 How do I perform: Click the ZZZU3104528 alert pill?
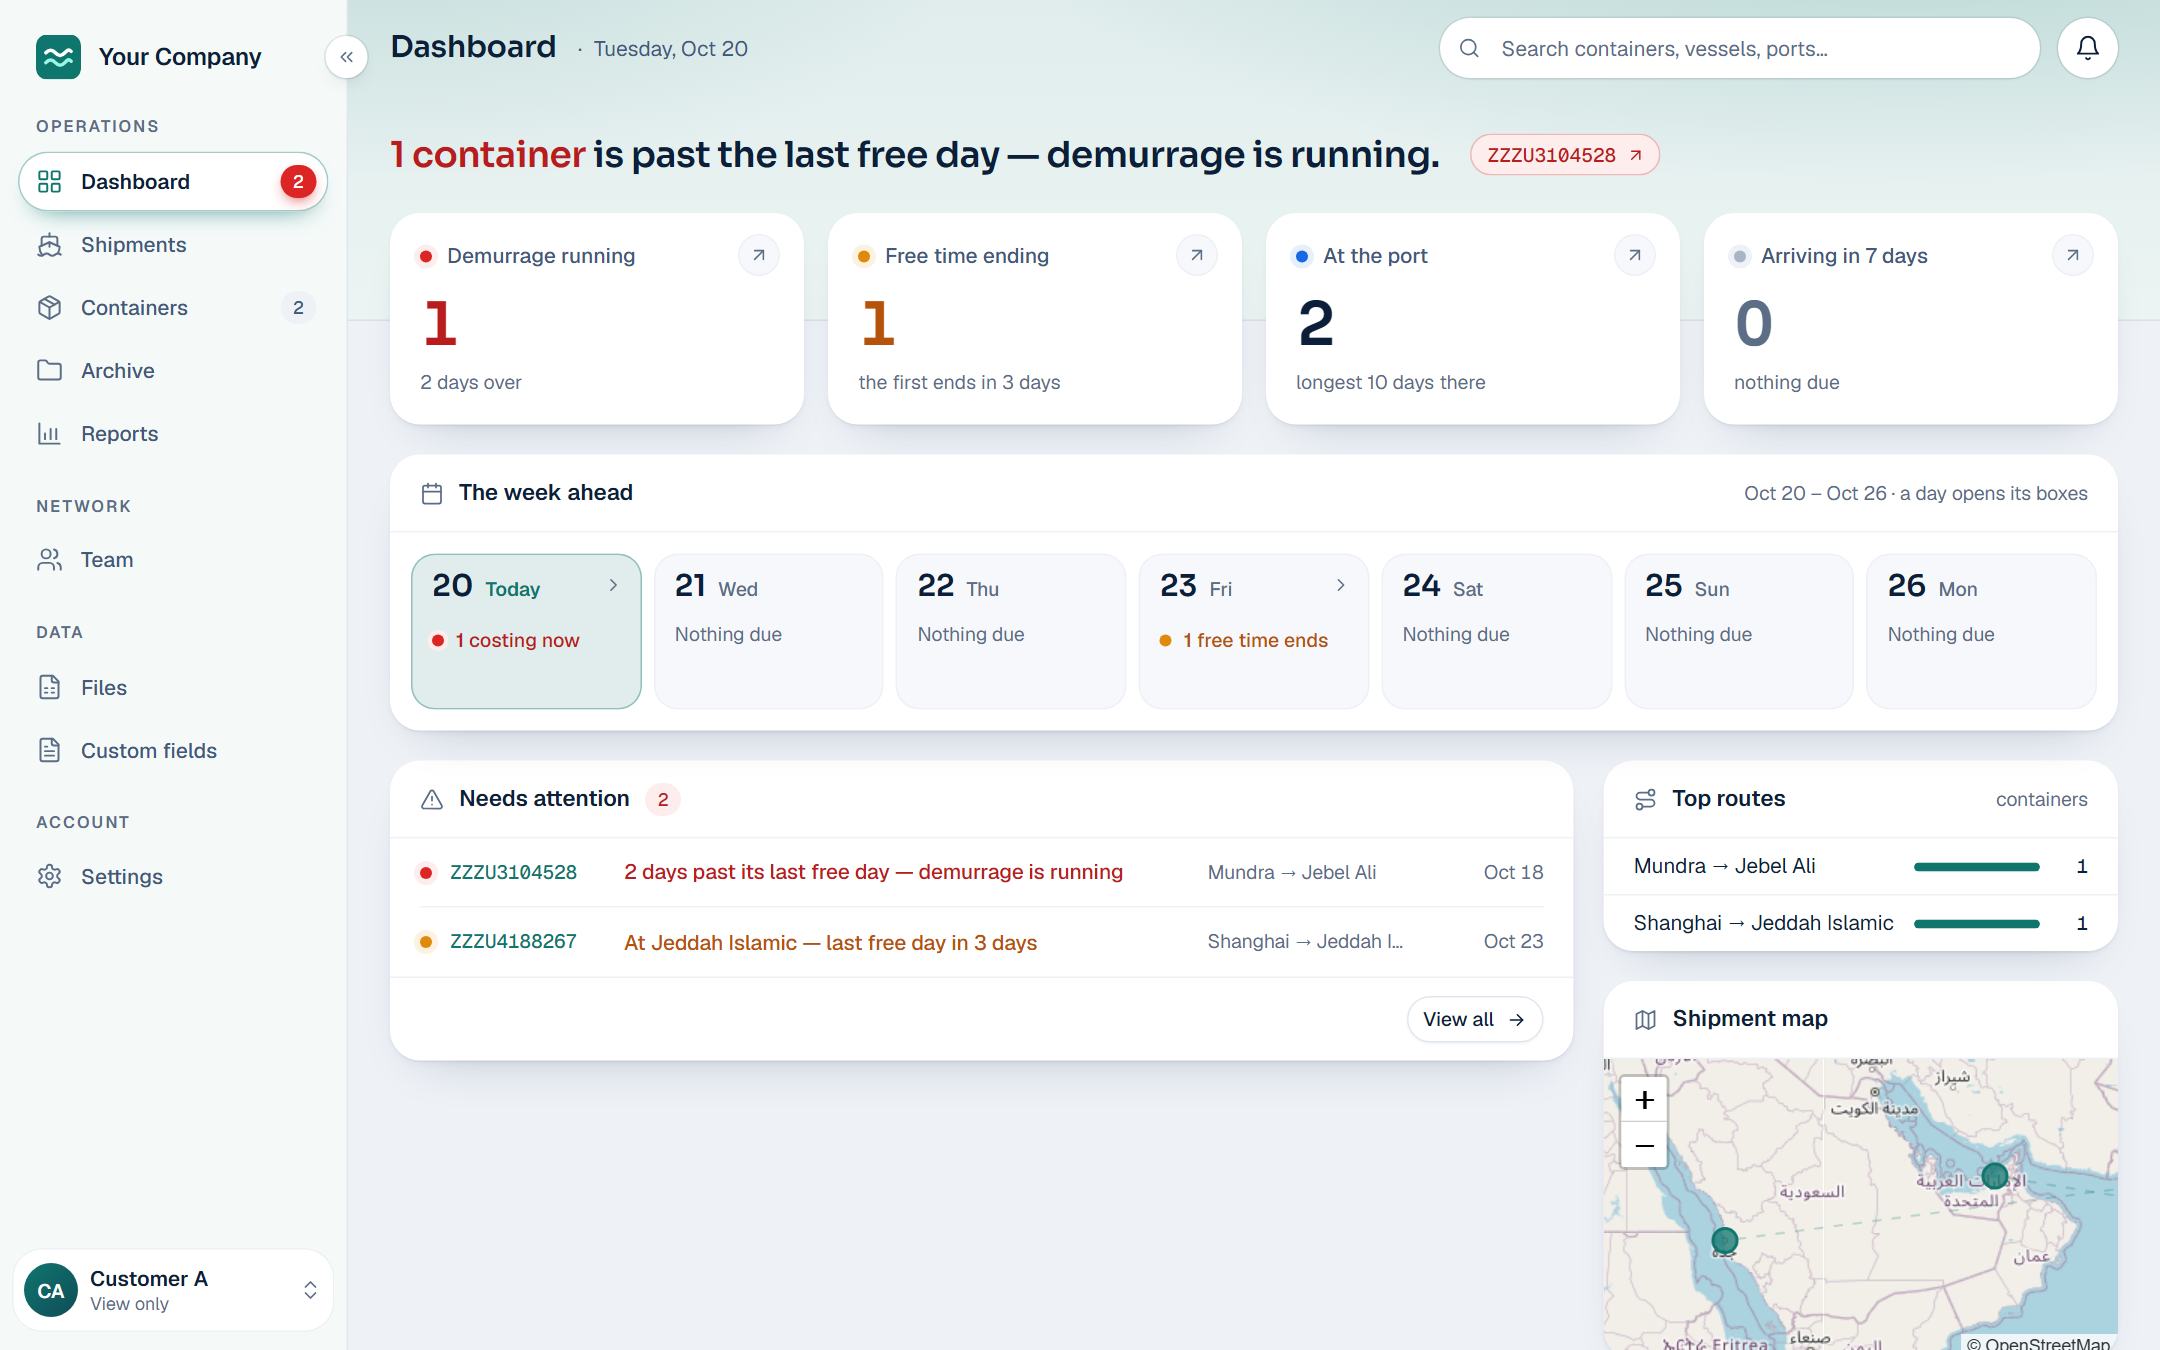(1565, 155)
